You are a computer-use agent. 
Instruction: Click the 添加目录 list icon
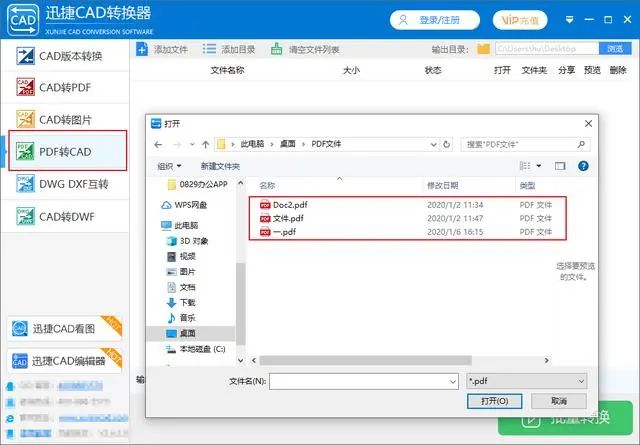click(x=209, y=49)
